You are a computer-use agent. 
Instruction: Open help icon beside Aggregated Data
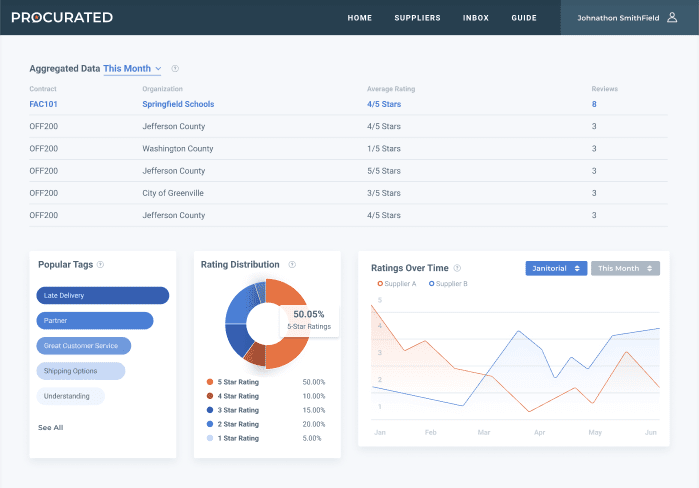coord(175,69)
